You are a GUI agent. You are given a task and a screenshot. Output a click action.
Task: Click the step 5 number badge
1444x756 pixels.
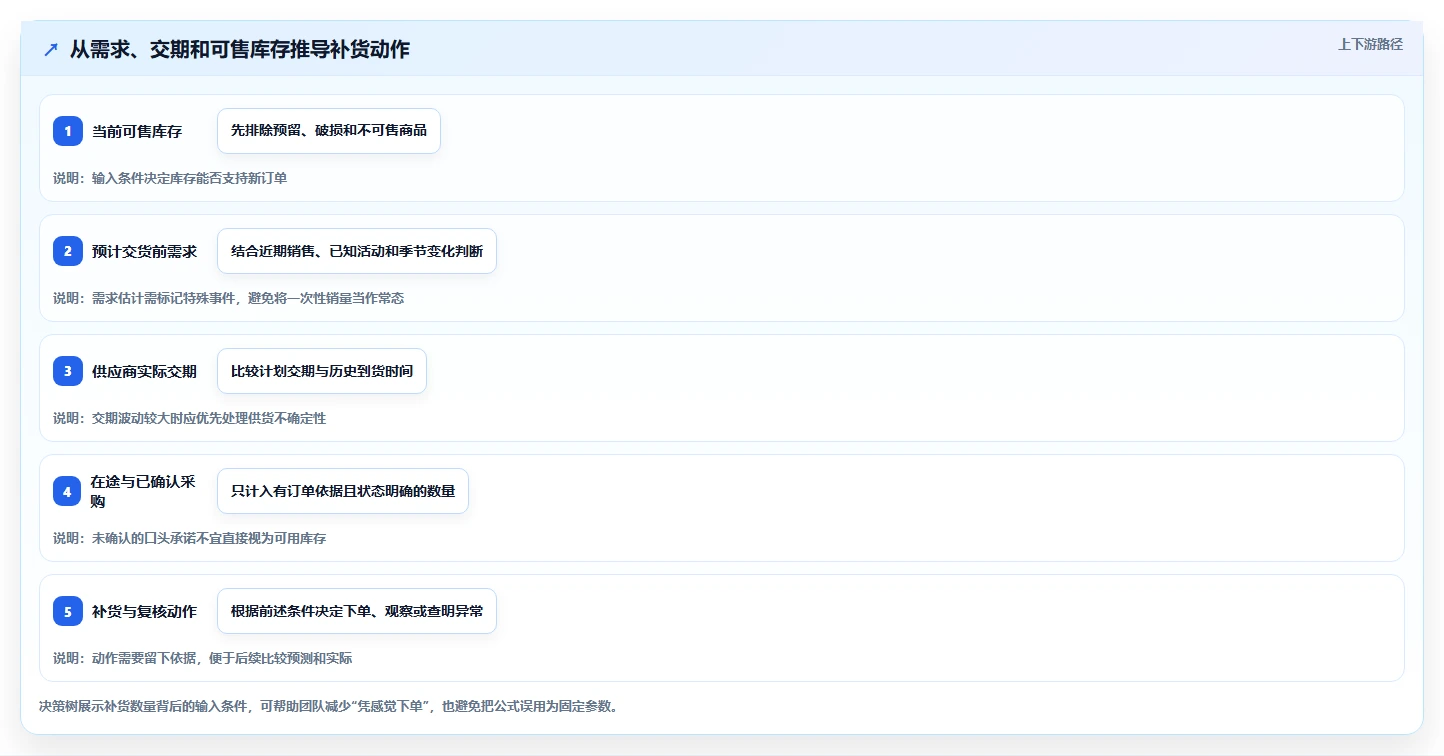point(68,611)
